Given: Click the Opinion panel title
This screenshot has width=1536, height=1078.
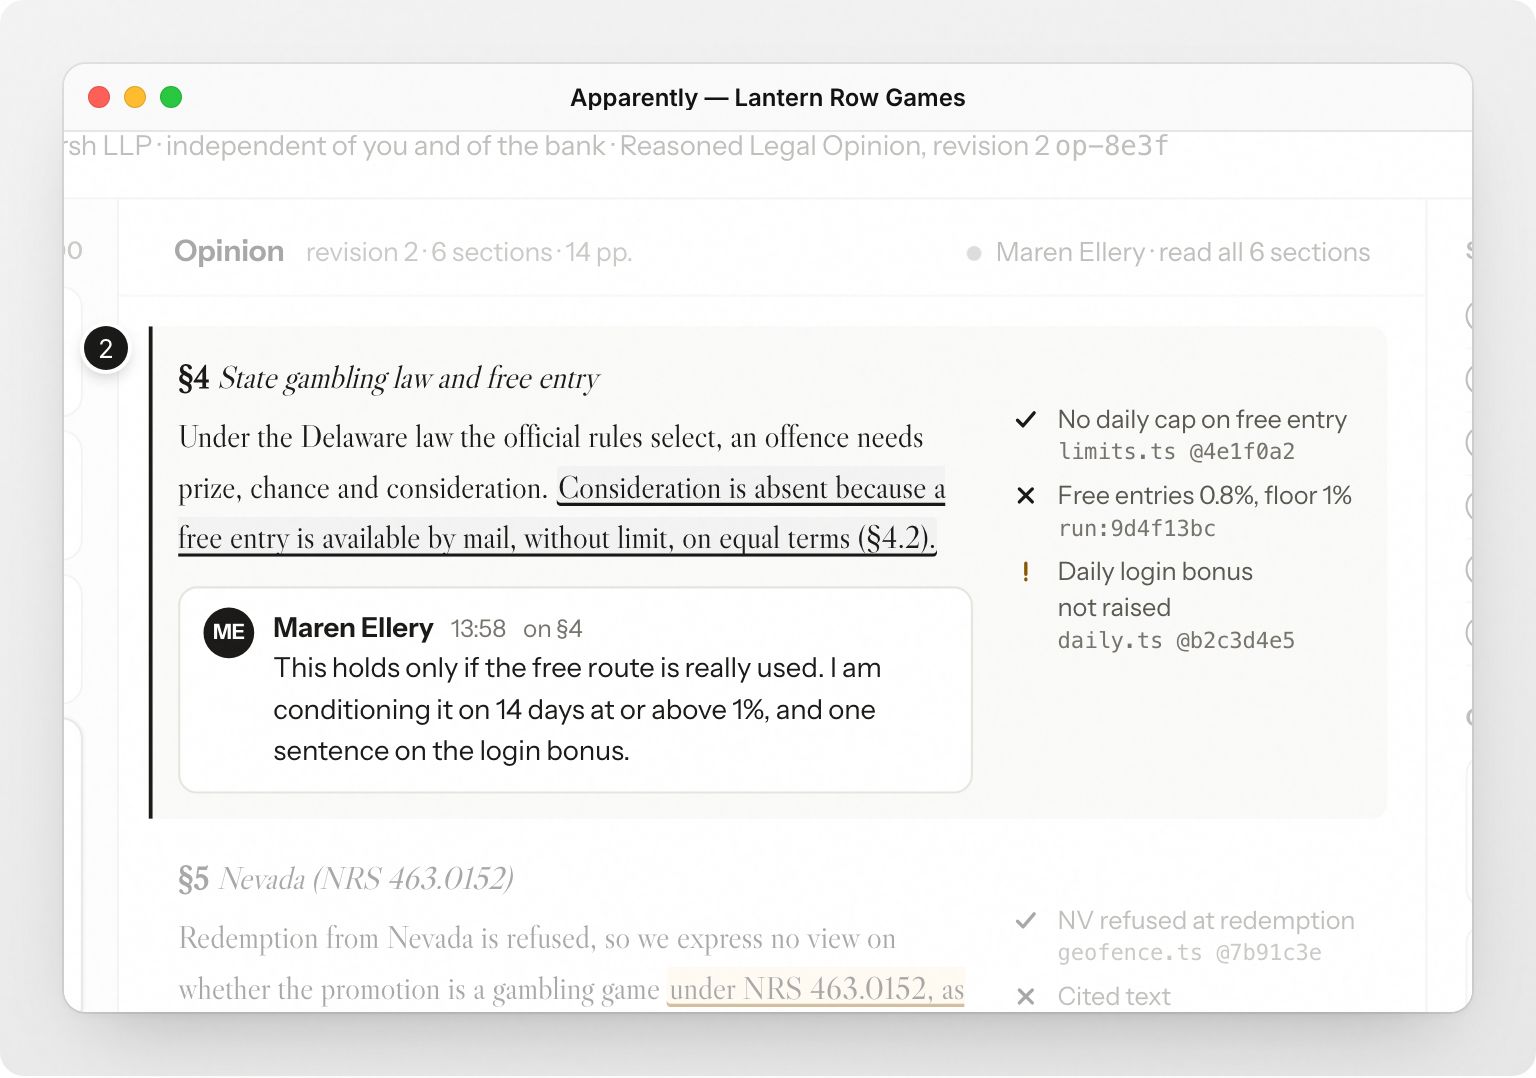Looking at the screenshot, I should (229, 251).
